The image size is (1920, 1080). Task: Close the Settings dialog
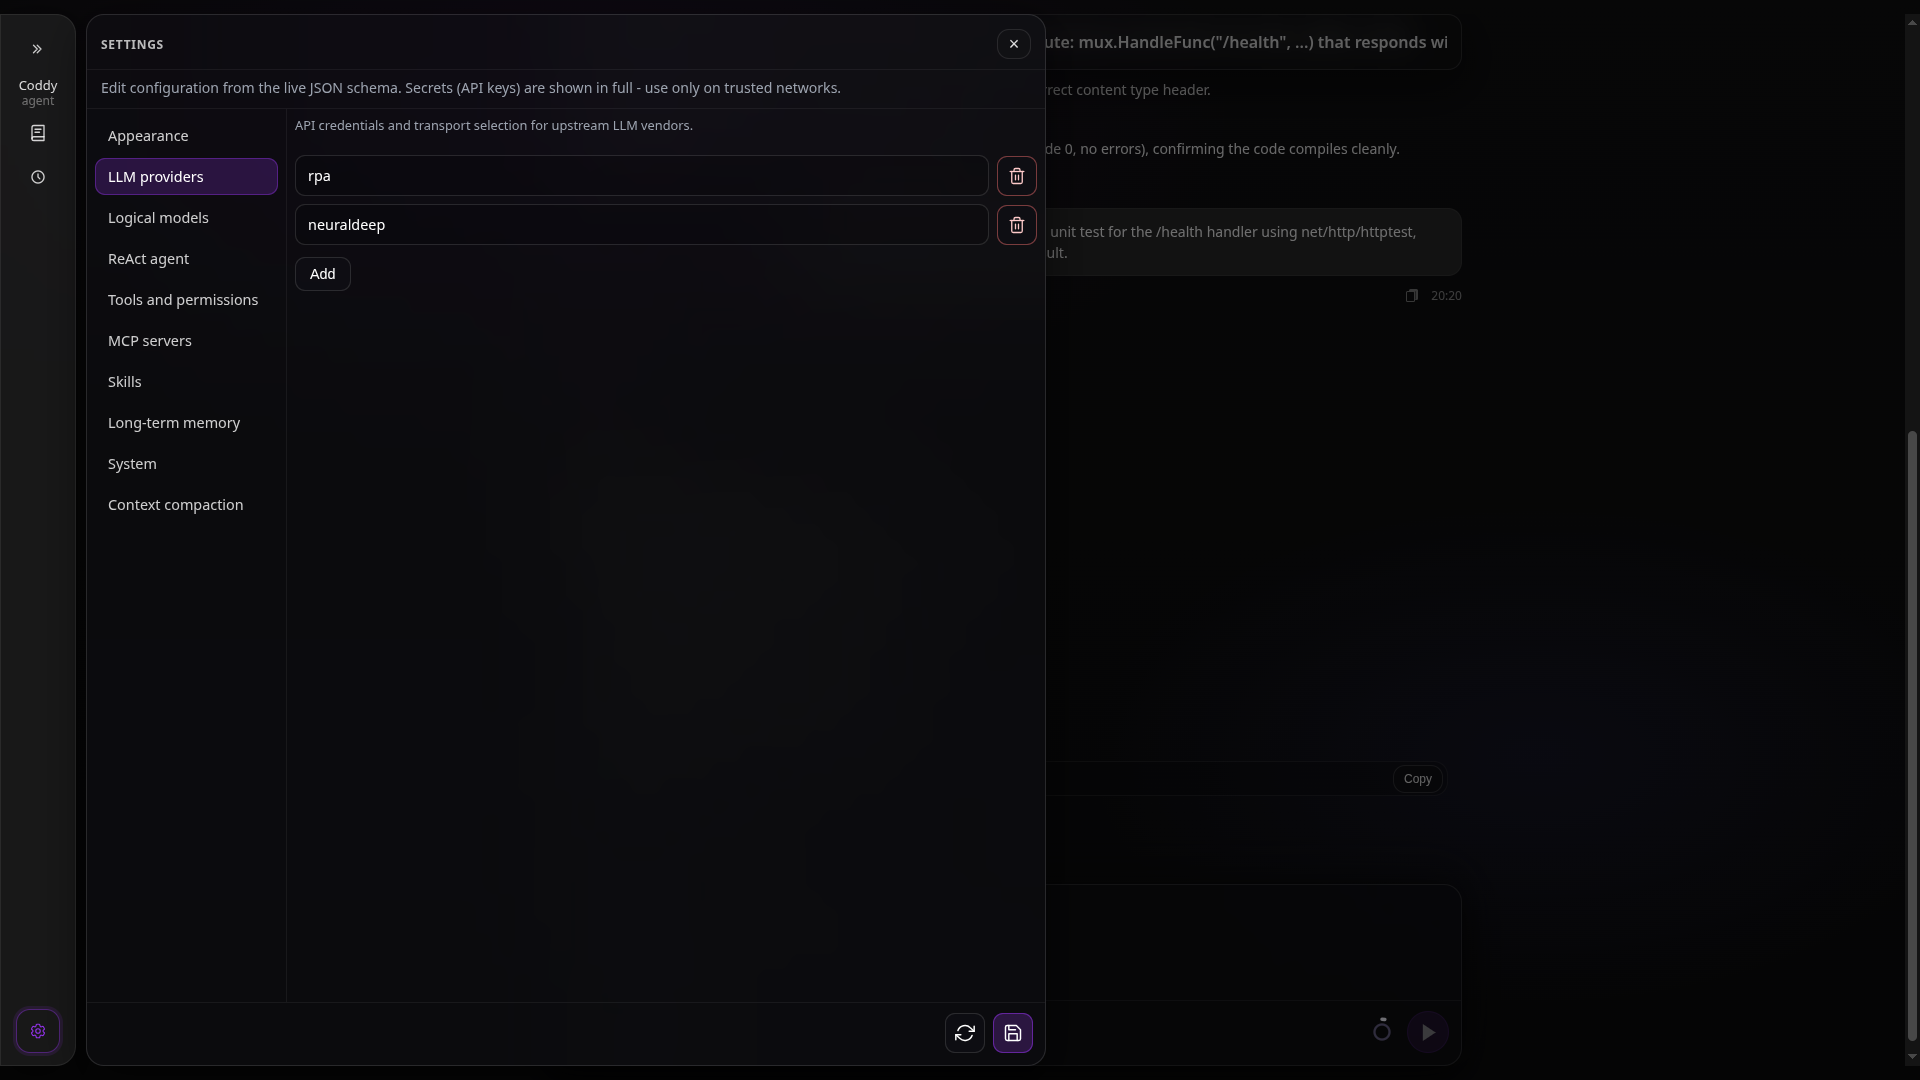1013,44
